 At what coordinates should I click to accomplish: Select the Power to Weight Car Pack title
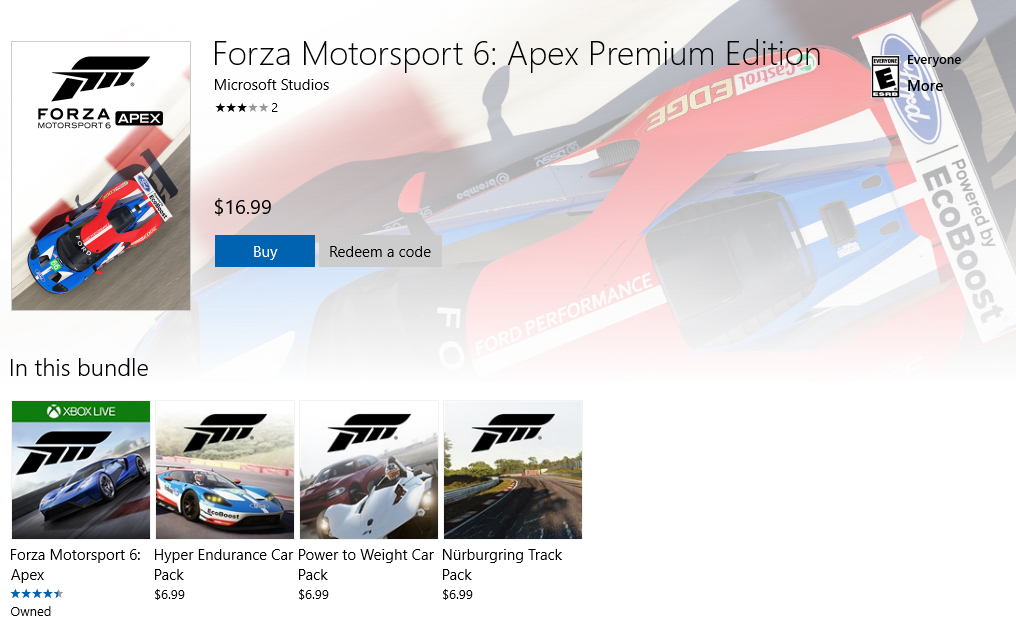coord(366,564)
